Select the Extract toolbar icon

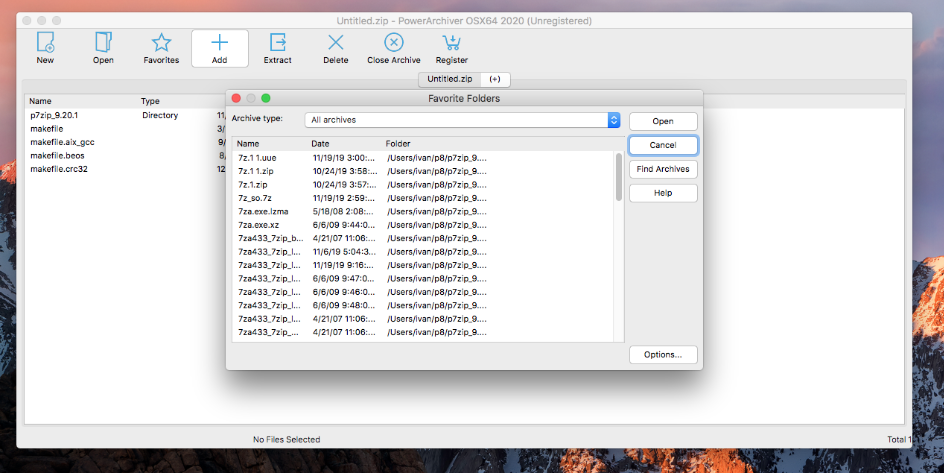pos(278,42)
